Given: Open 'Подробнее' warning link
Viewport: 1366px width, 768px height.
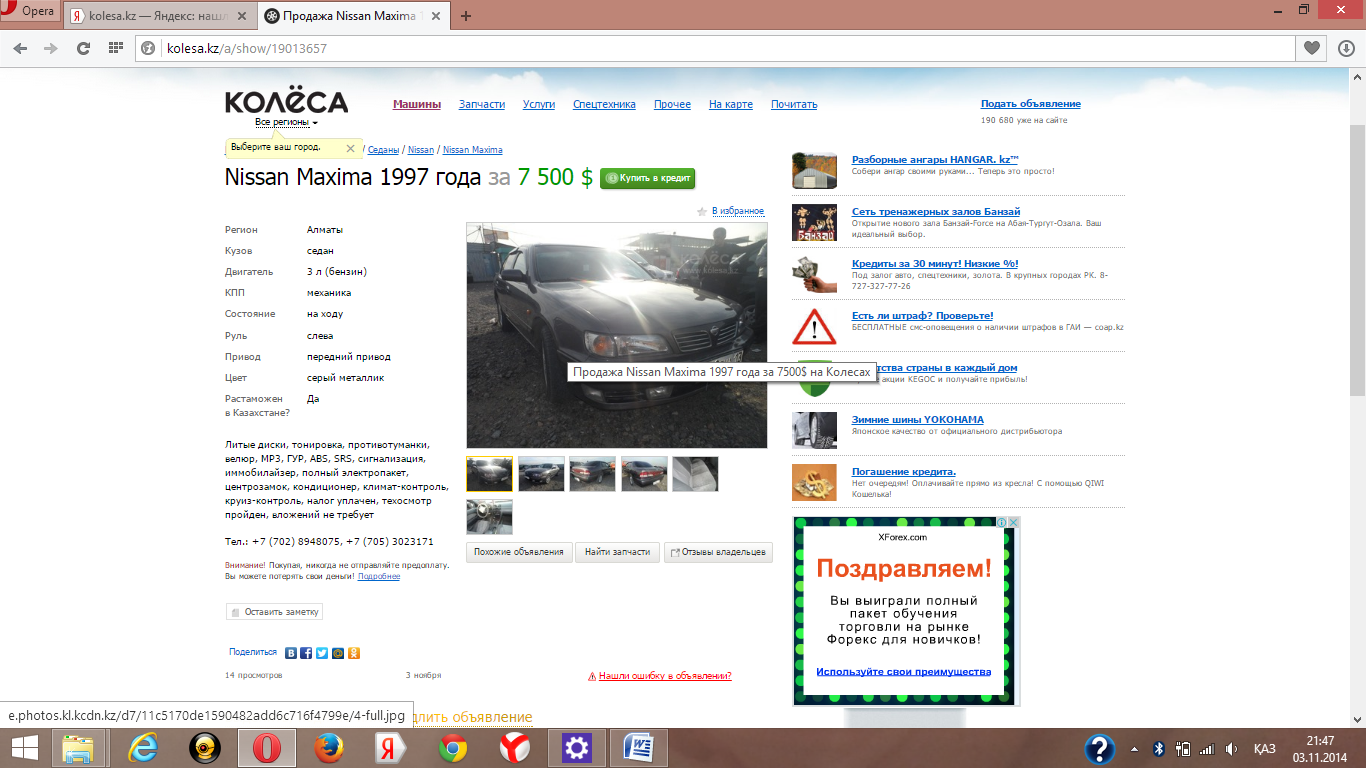Looking at the screenshot, I should click(379, 577).
